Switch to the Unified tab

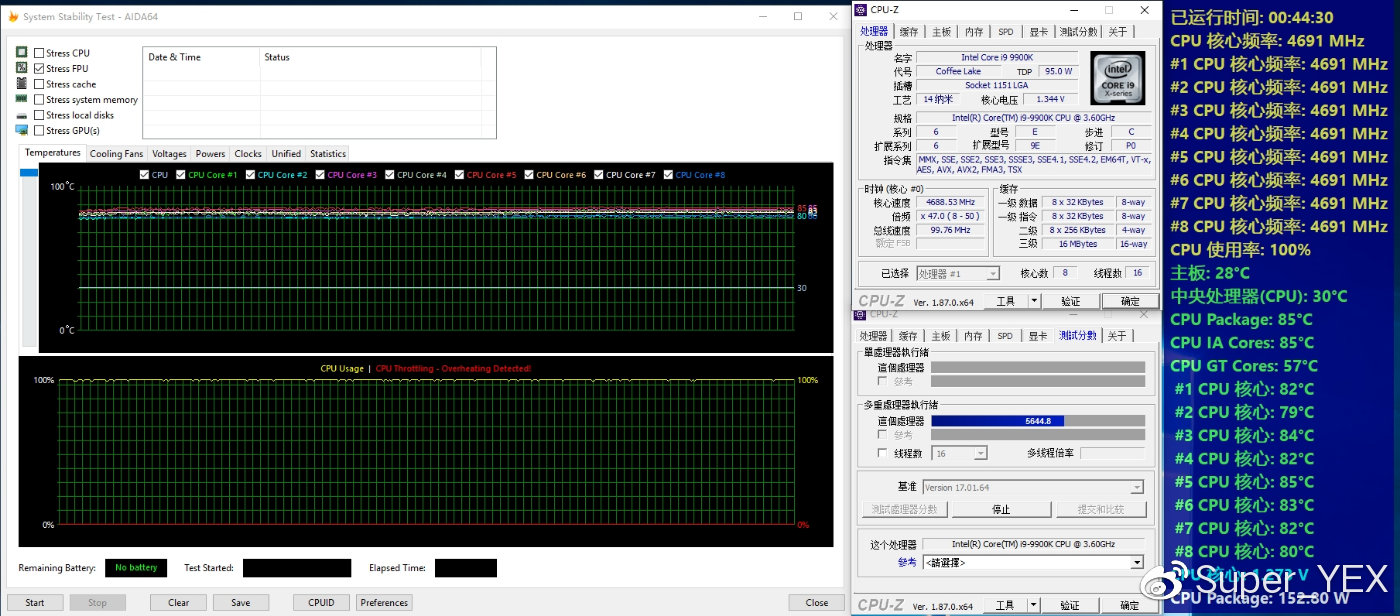point(286,154)
